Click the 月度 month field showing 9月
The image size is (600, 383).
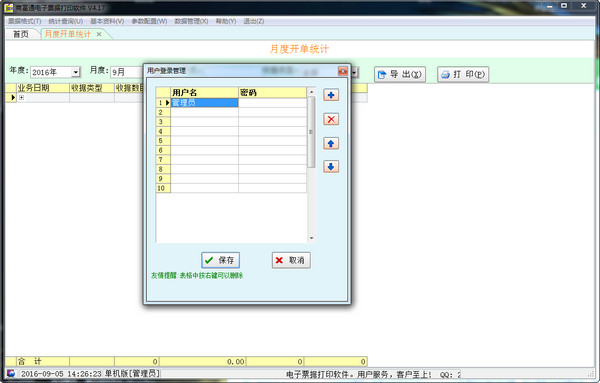126,72
